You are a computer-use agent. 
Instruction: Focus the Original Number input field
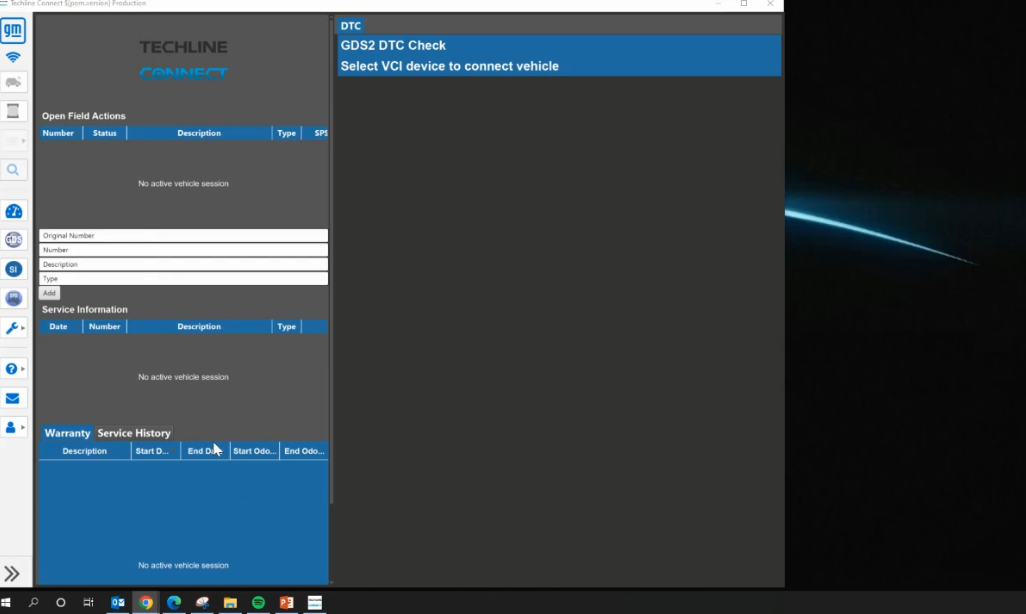pos(183,236)
